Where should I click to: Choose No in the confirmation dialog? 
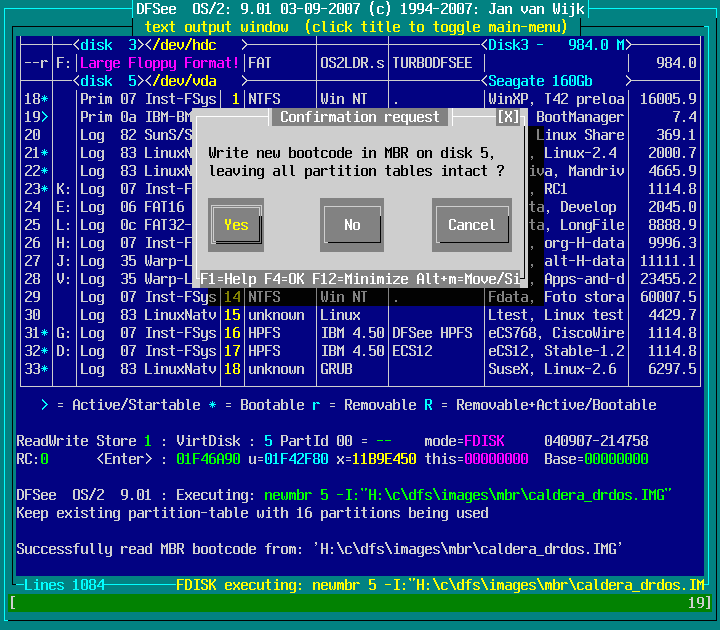pos(352,225)
